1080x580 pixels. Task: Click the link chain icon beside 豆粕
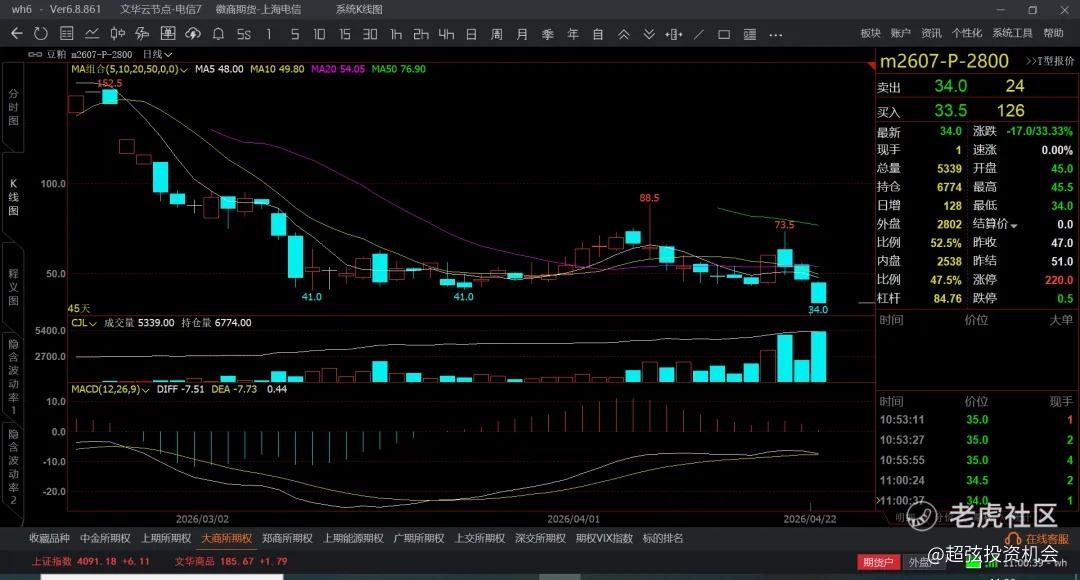tap(34, 54)
